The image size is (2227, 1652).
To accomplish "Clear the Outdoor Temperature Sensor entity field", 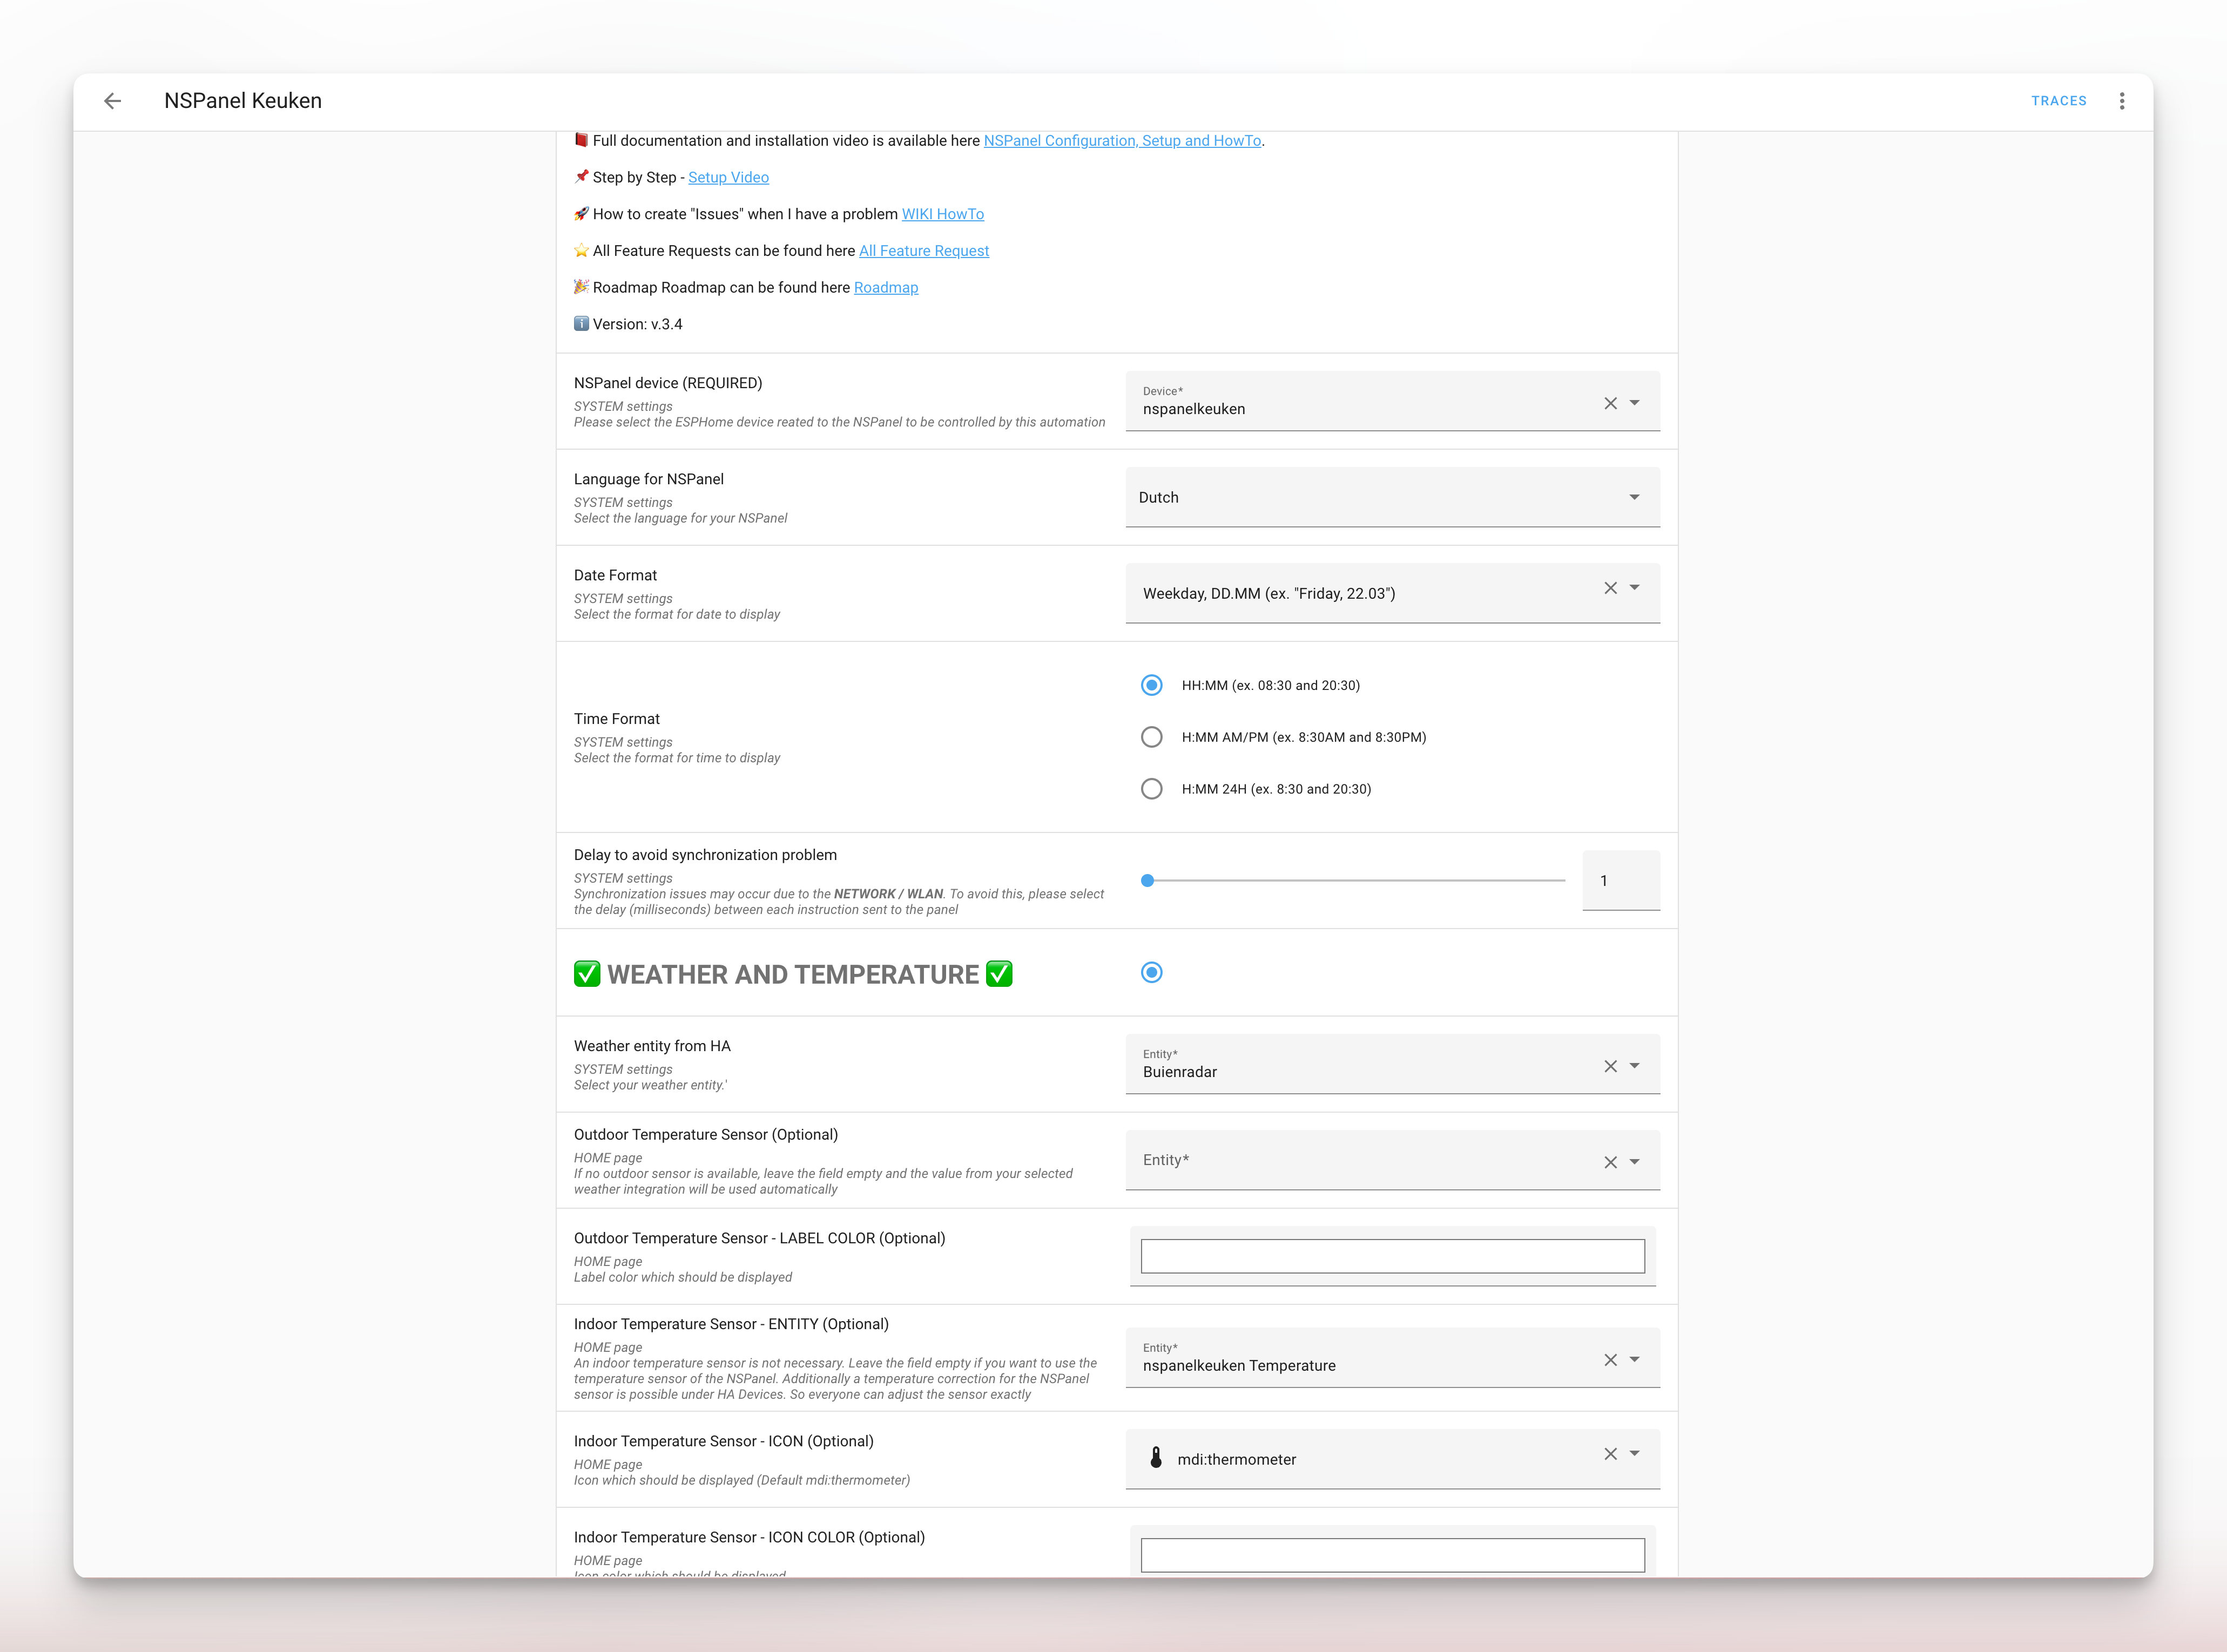I will (1610, 1162).
